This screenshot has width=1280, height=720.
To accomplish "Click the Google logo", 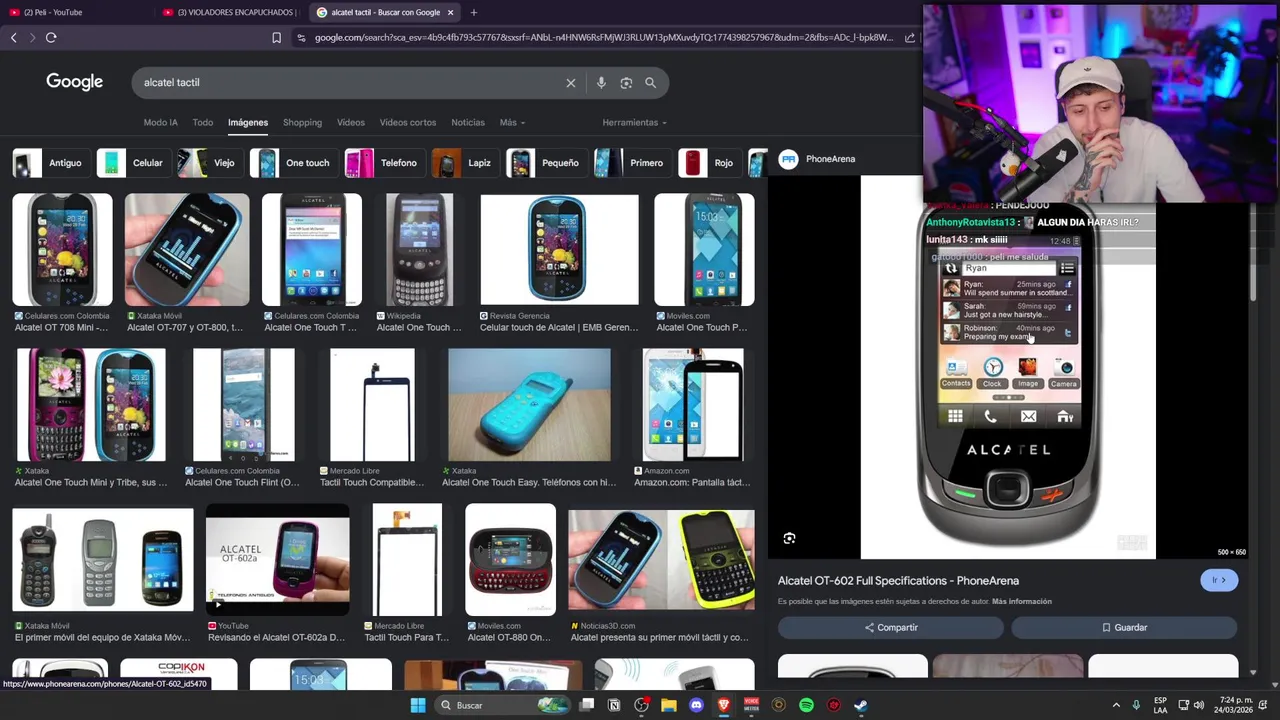I will pyautogui.click(x=74, y=82).
